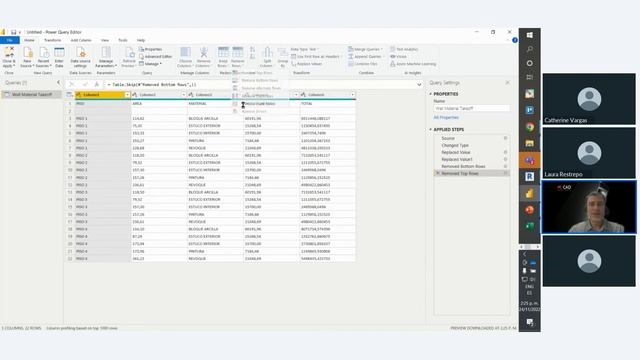Switch to the View tab

tap(105, 40)
